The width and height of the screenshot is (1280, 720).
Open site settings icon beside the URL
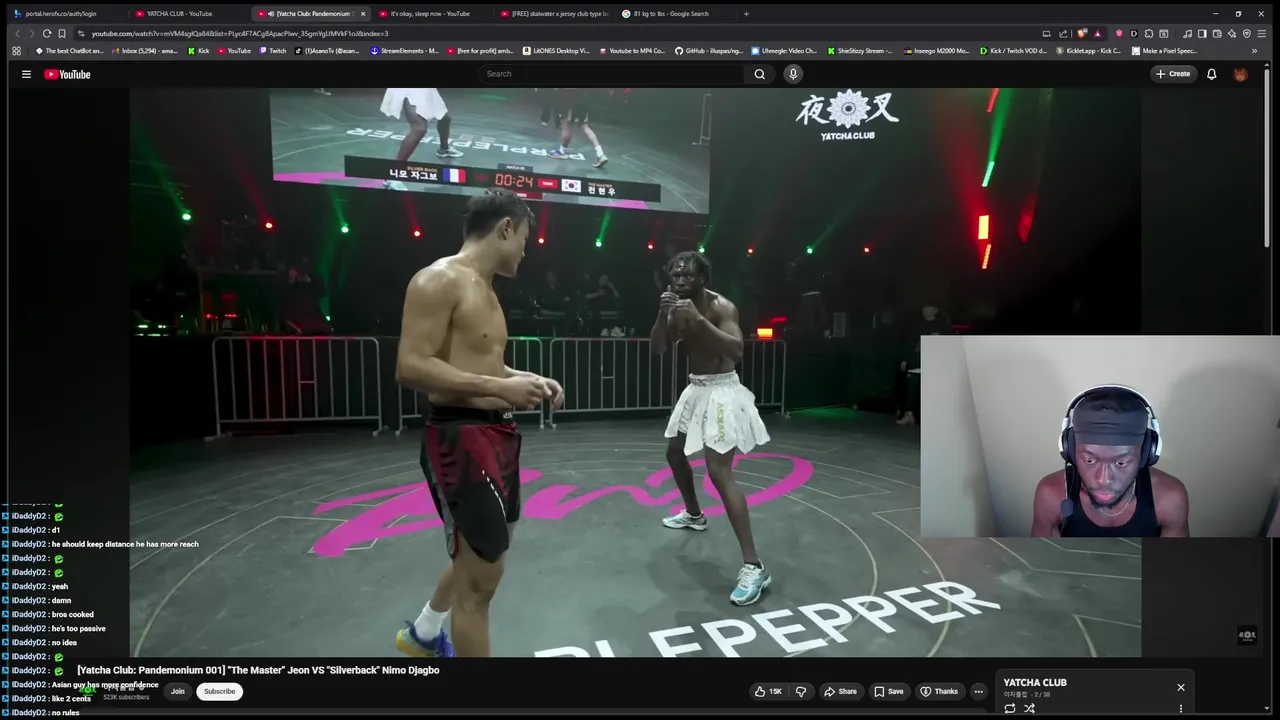tap(81, 33)
